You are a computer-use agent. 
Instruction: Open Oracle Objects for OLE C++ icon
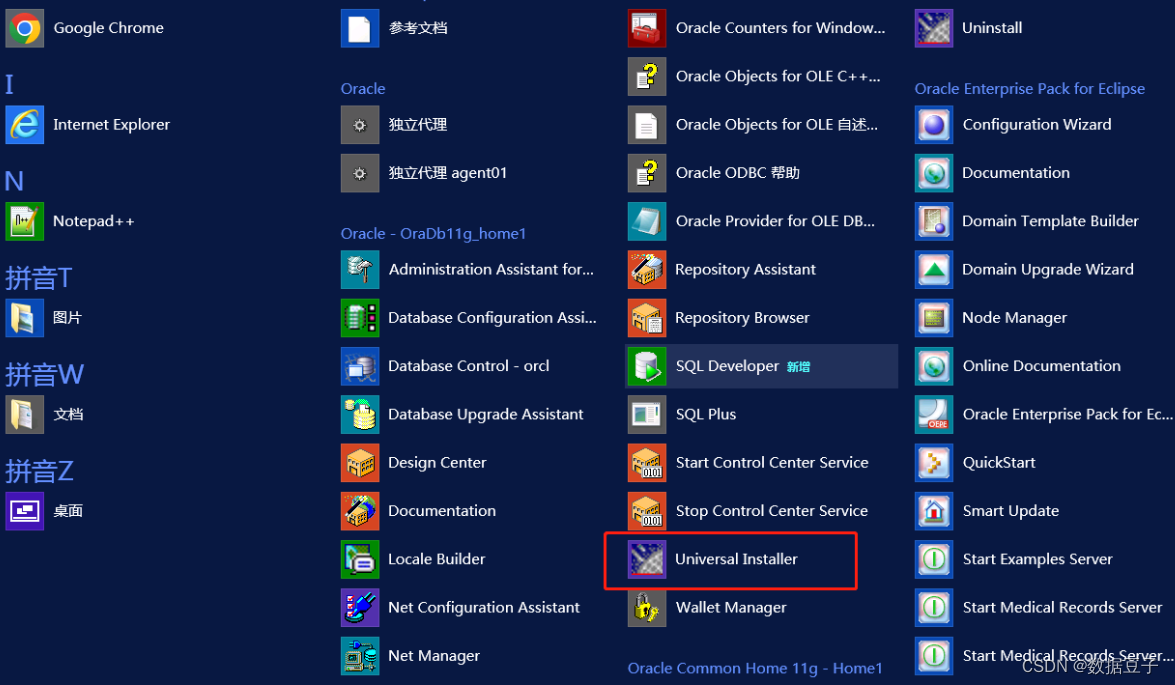[647, 76]
